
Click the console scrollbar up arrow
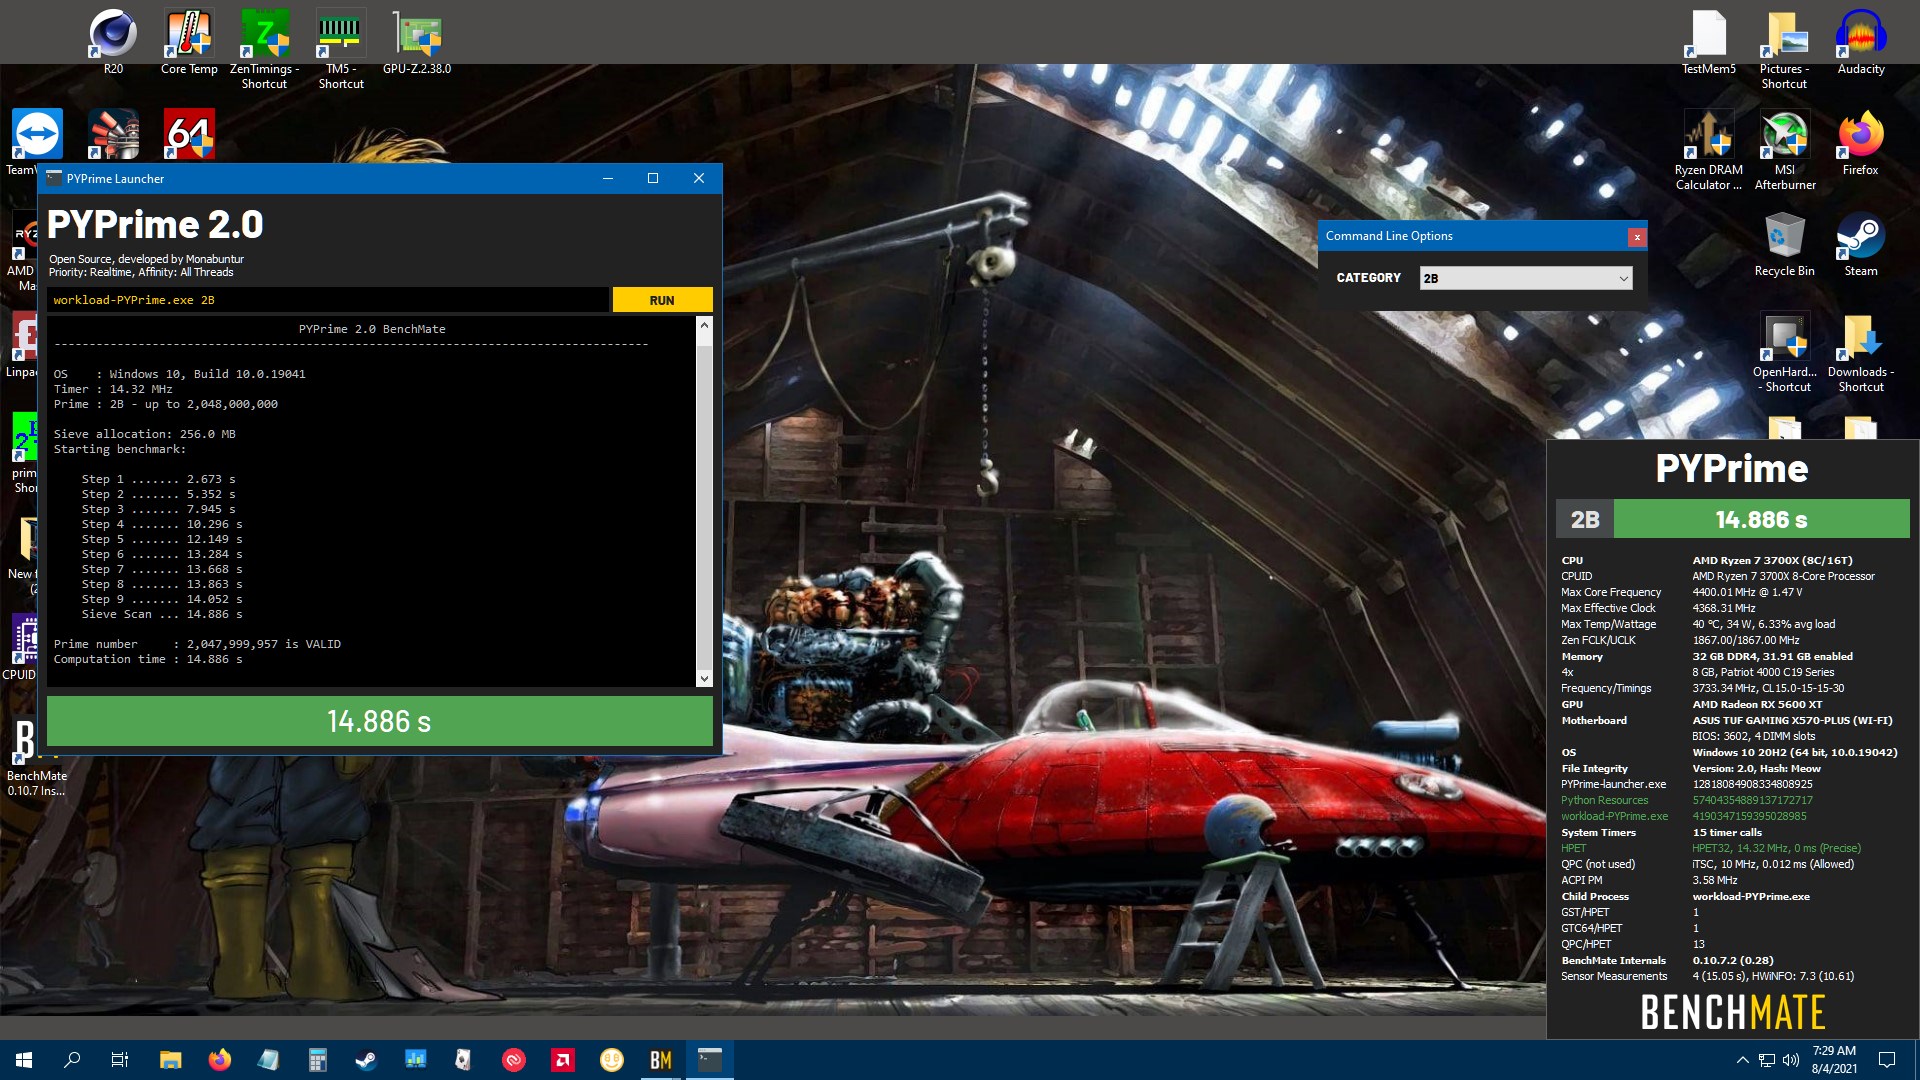click(704, 325)
